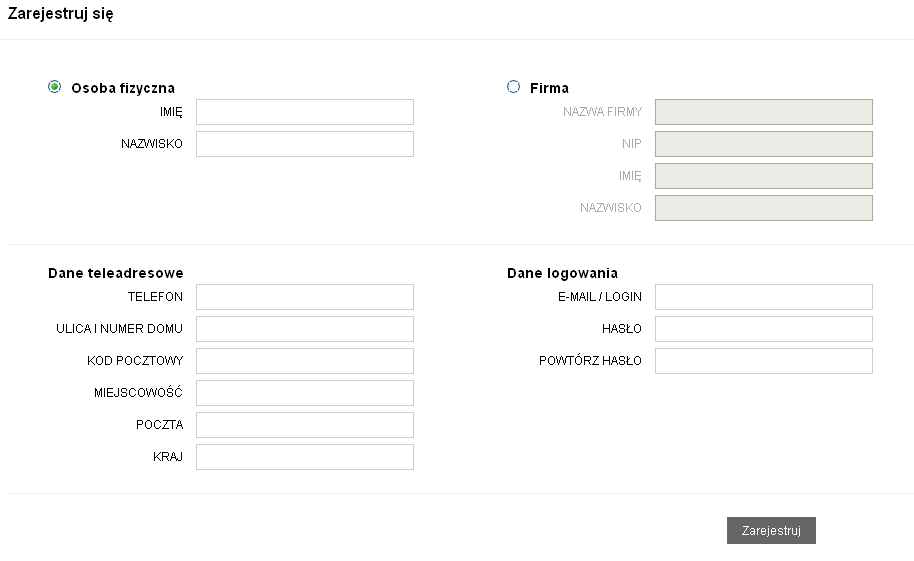Screen dimensions: 914x561
Task: Select the Osoba fizyczna radio button
Action: (54, 87)
